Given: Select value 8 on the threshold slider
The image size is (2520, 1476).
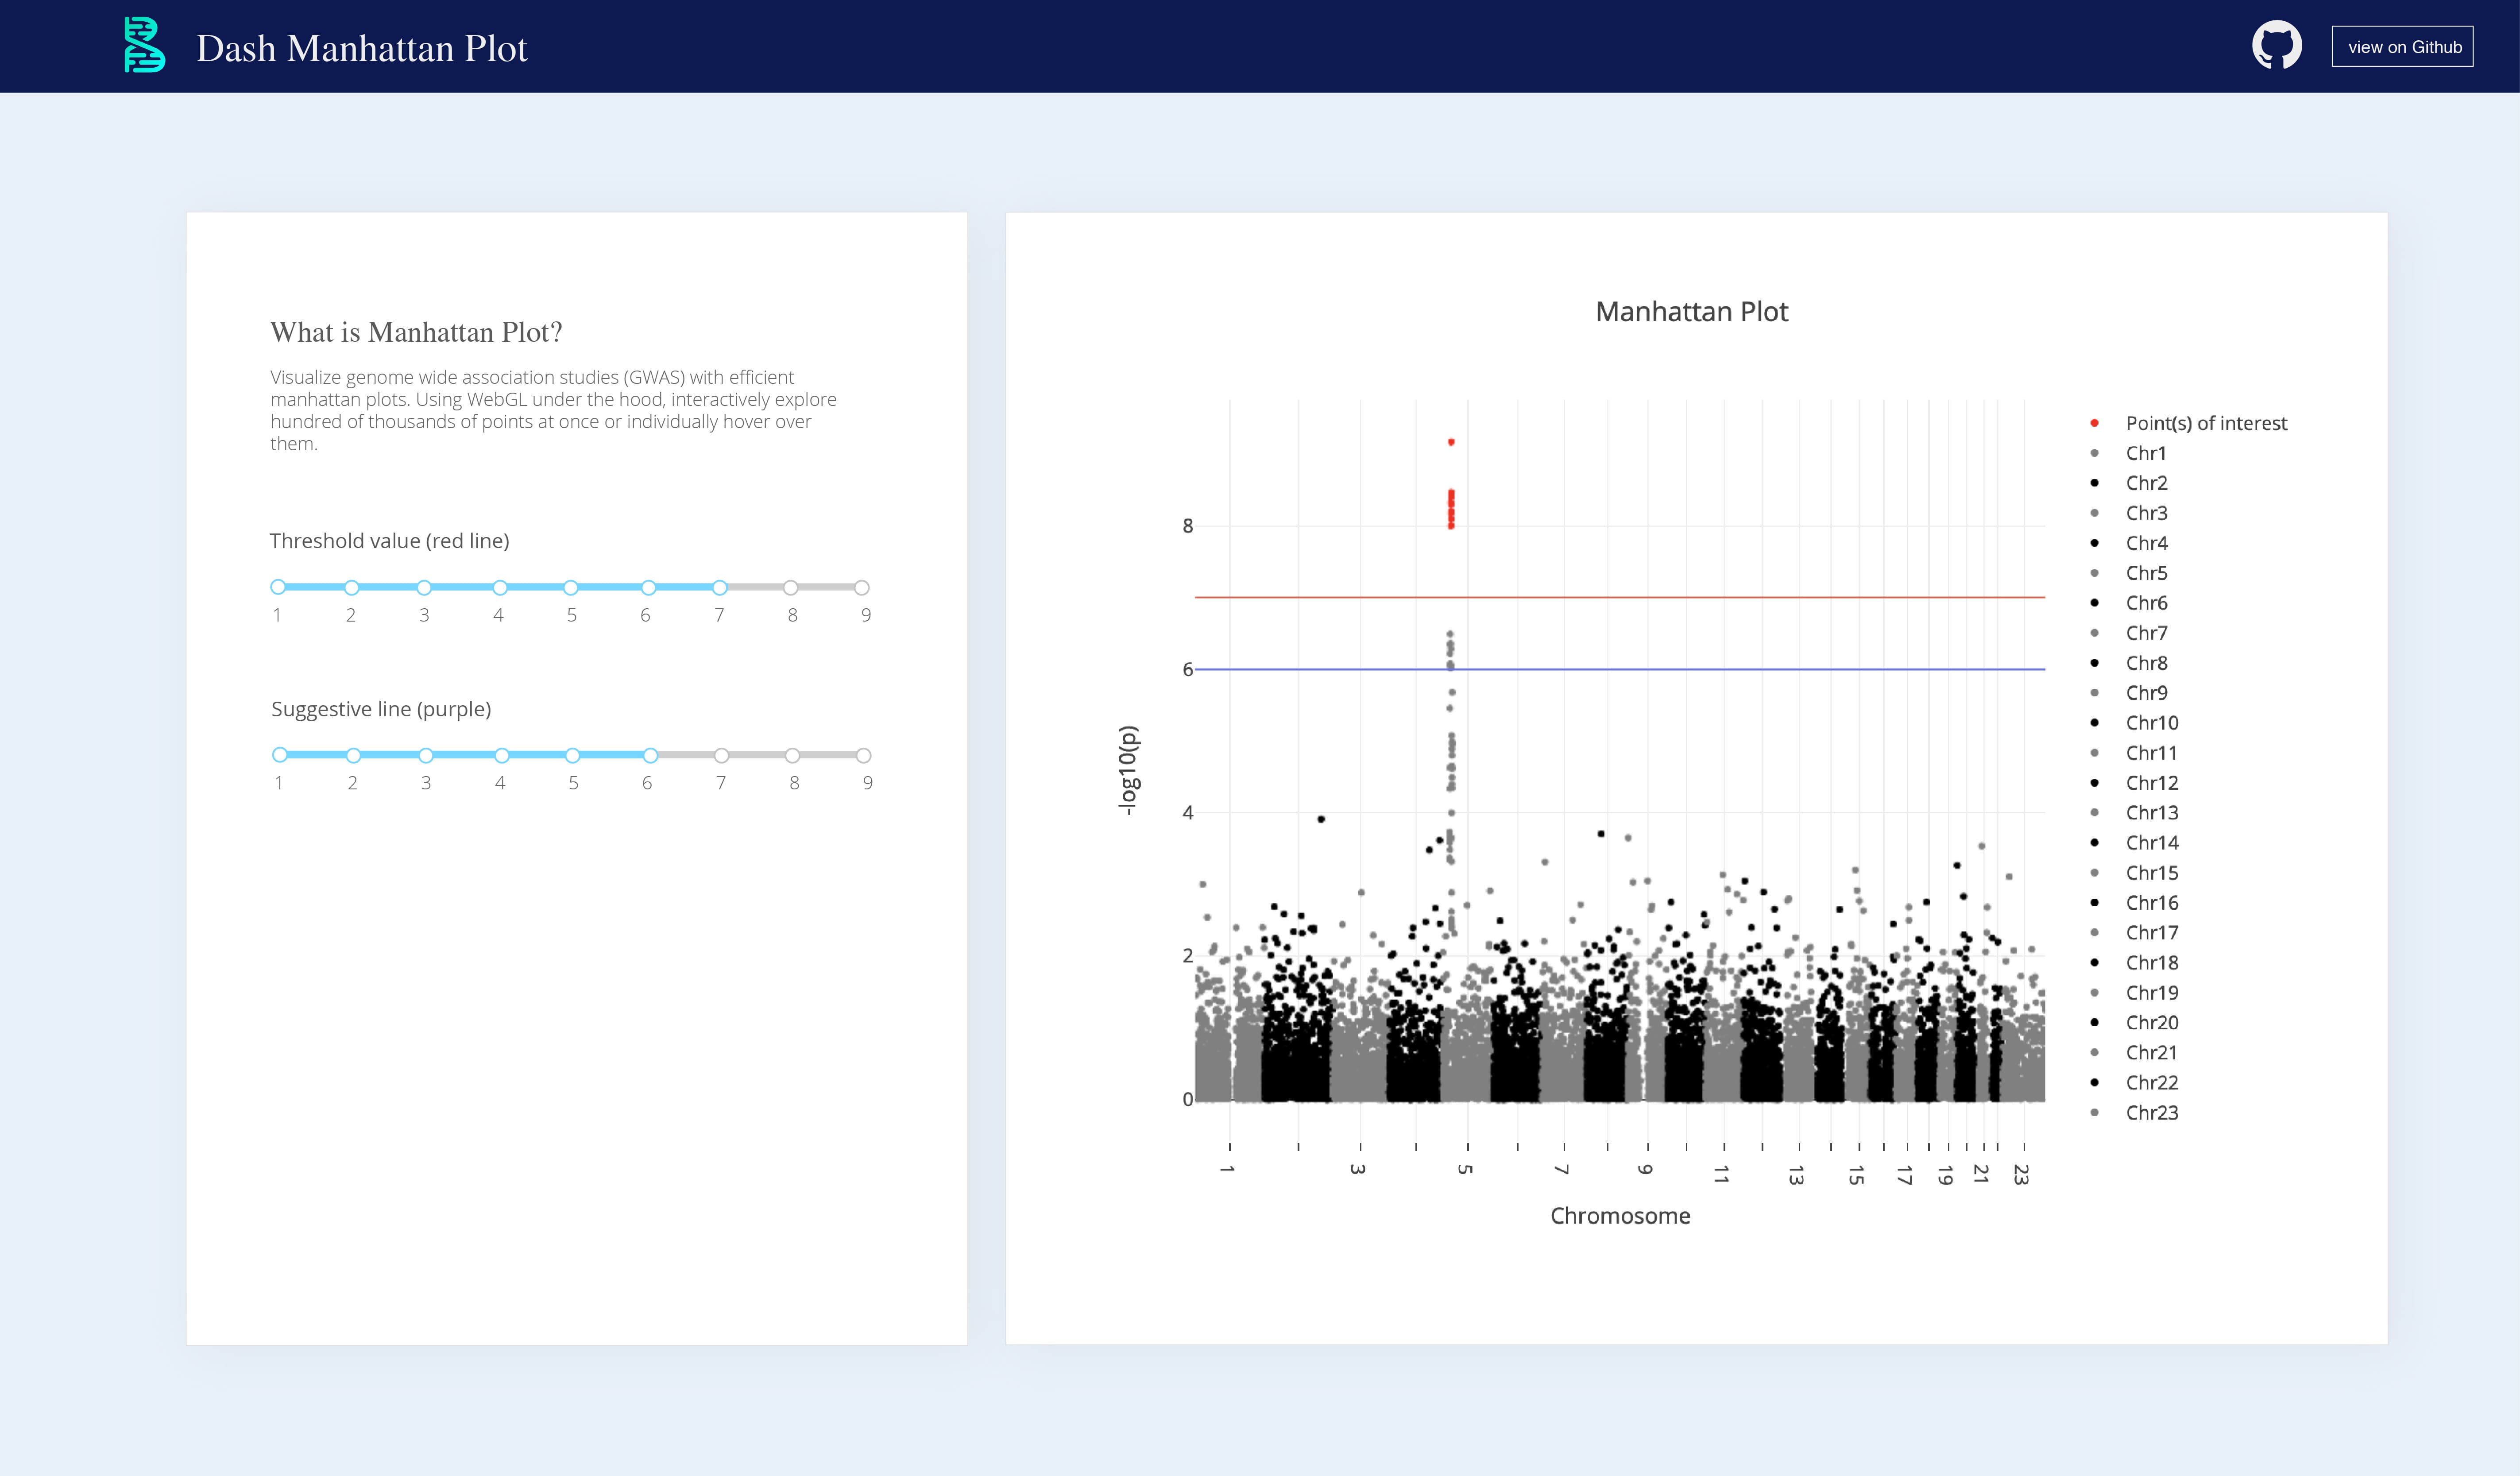Looking at the screenshot, I should 792,588.
